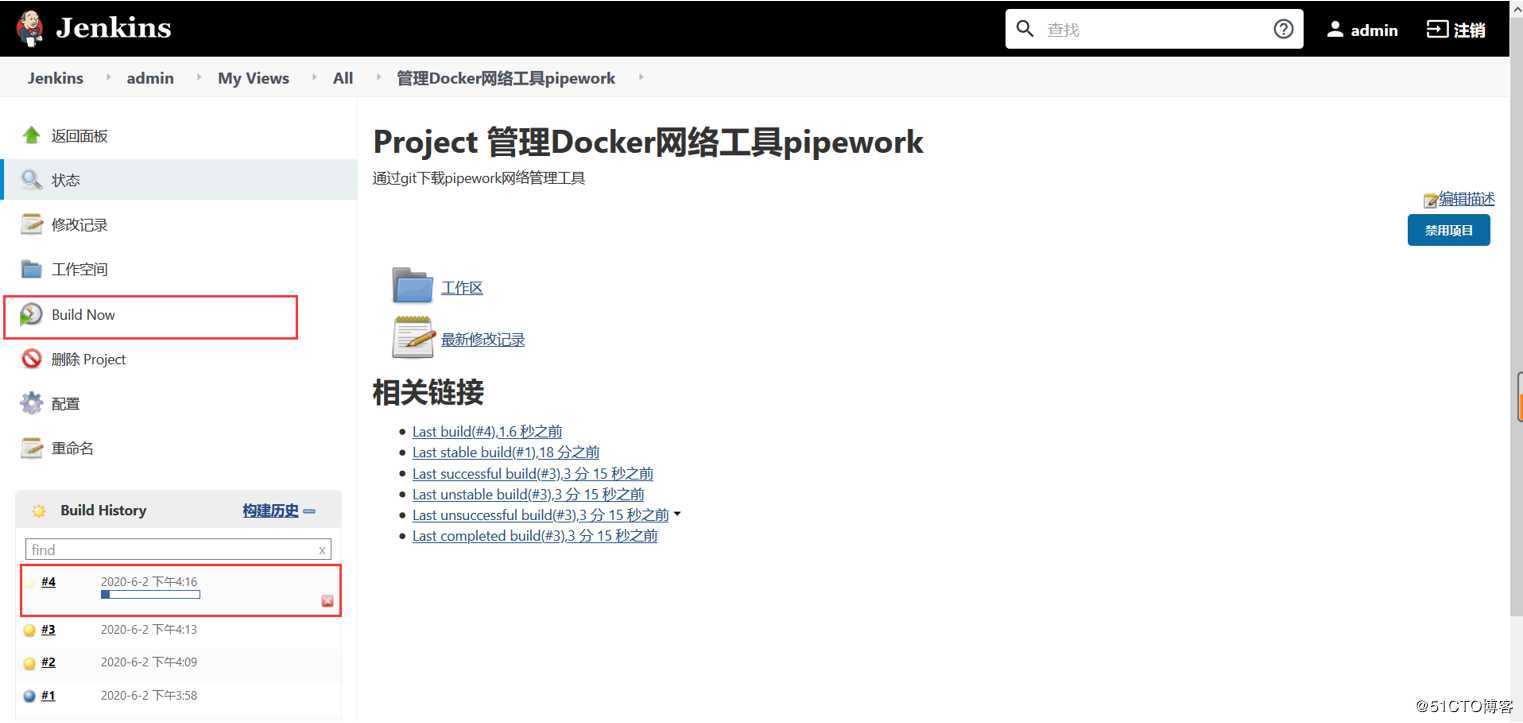1523x723 pixels.
Task: Click the admin user icon
Action: [1335, 29]
